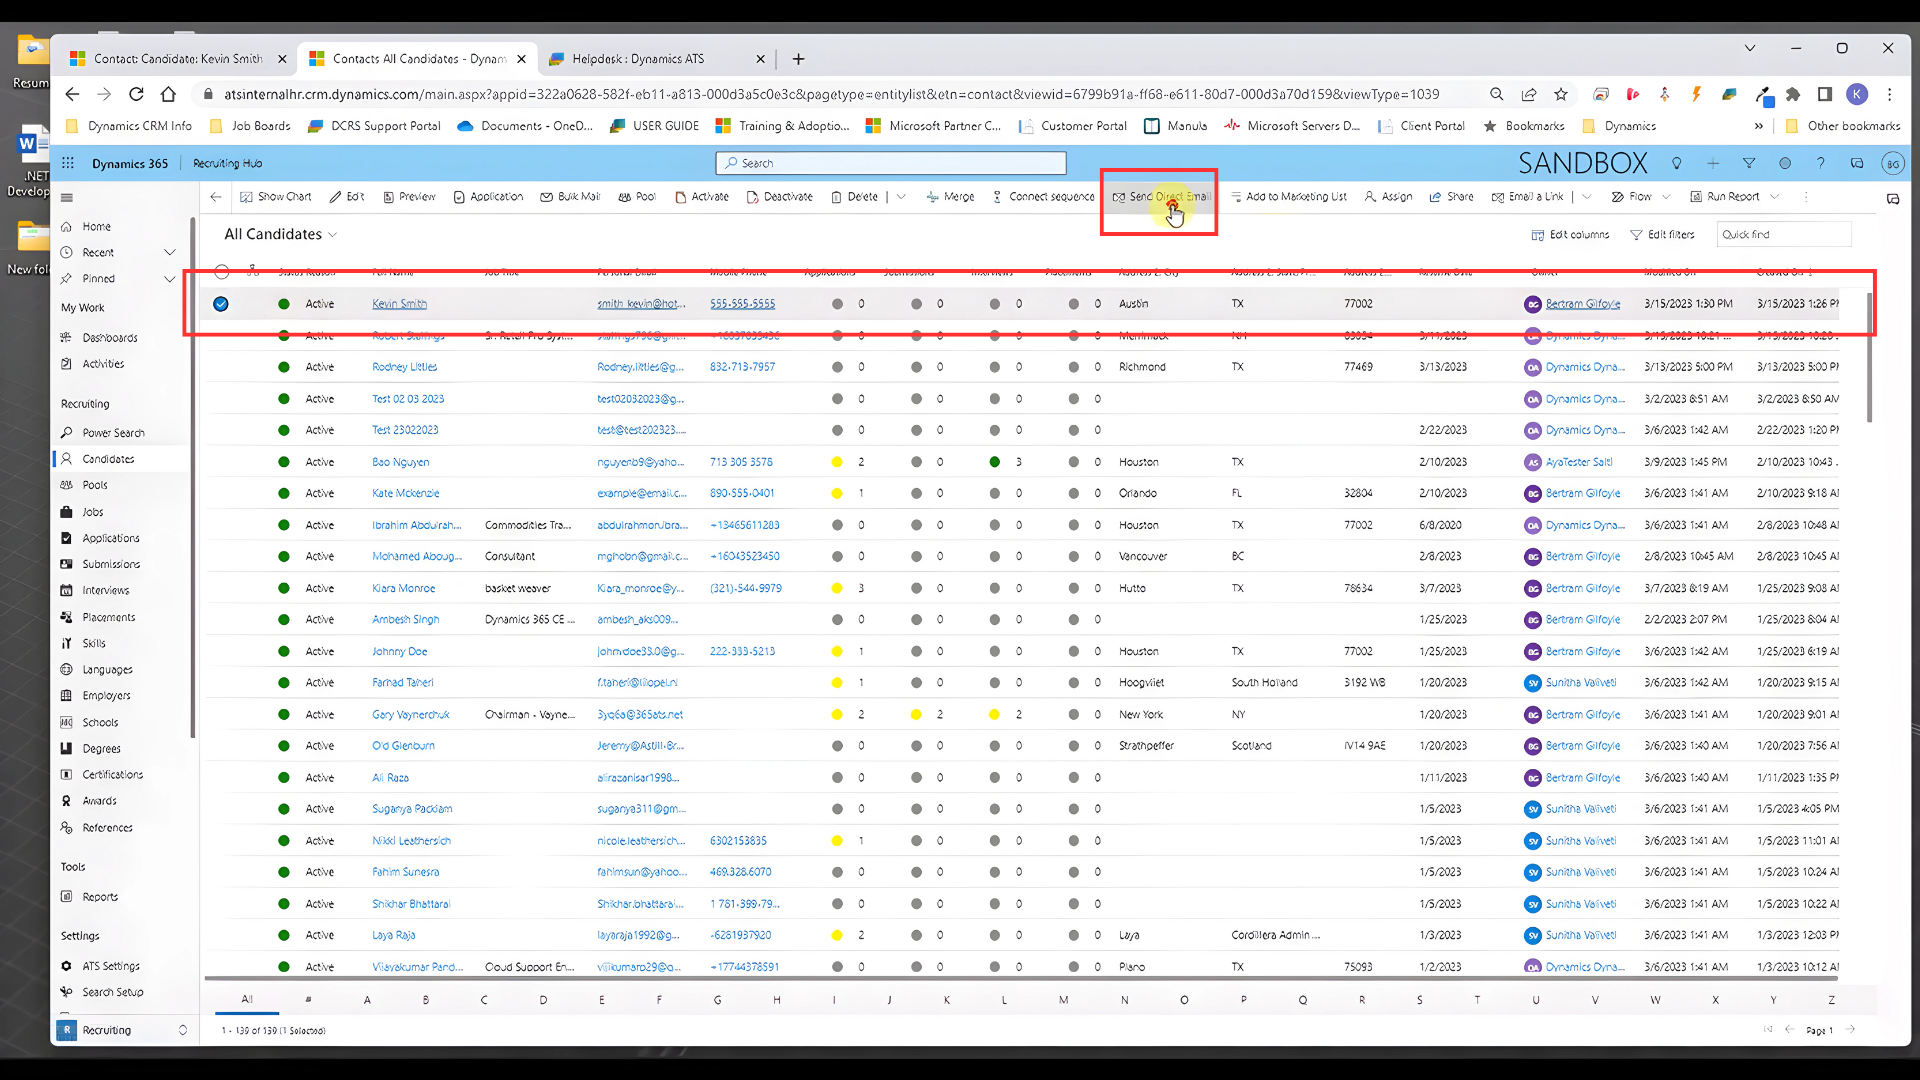Click the Application command in toolbar
This screenshot has height=1080, width=1920.
pyautogui.click(x=488, y=197)
